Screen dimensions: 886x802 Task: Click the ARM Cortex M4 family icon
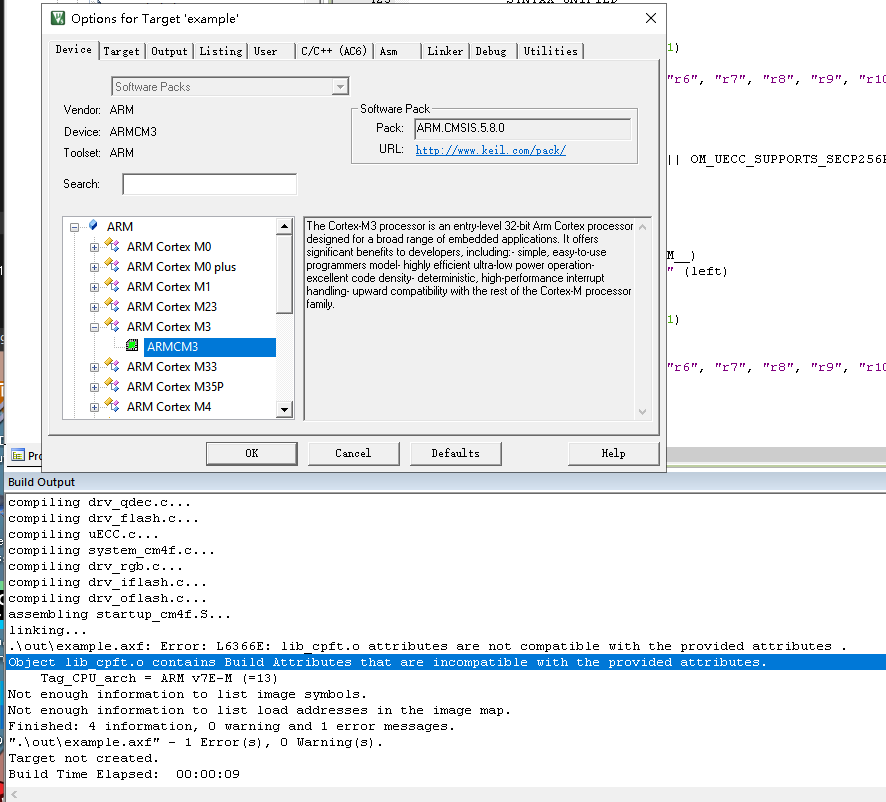(112, 405)
